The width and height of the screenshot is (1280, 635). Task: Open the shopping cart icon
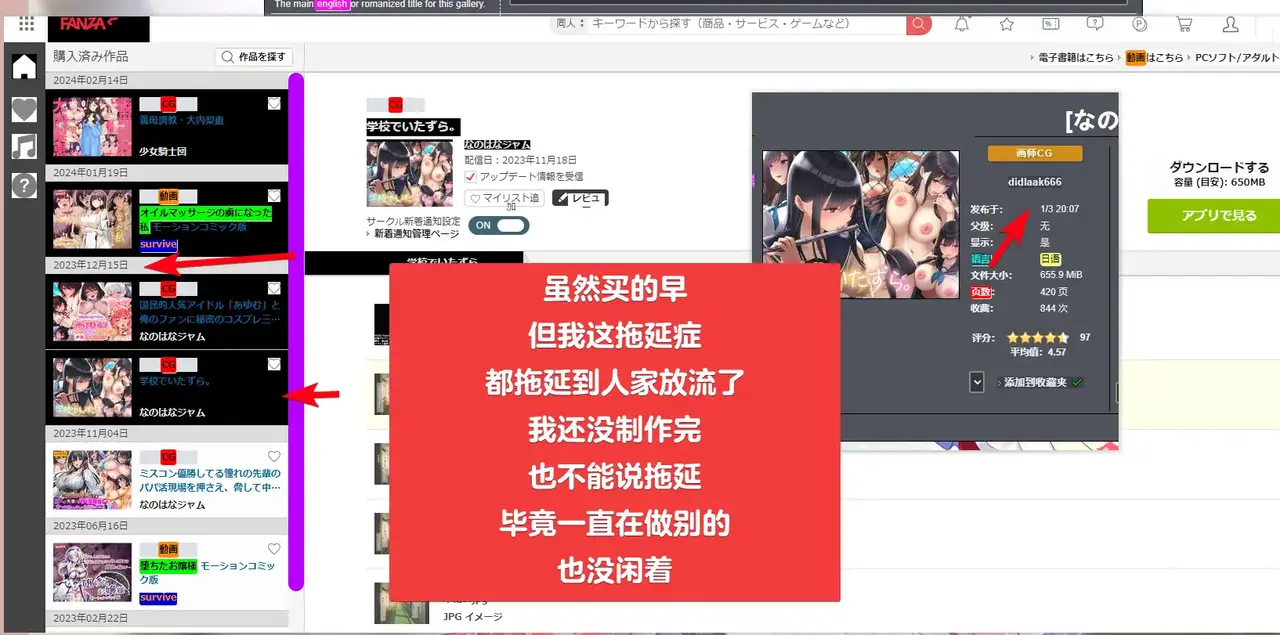pos(1184,24)
